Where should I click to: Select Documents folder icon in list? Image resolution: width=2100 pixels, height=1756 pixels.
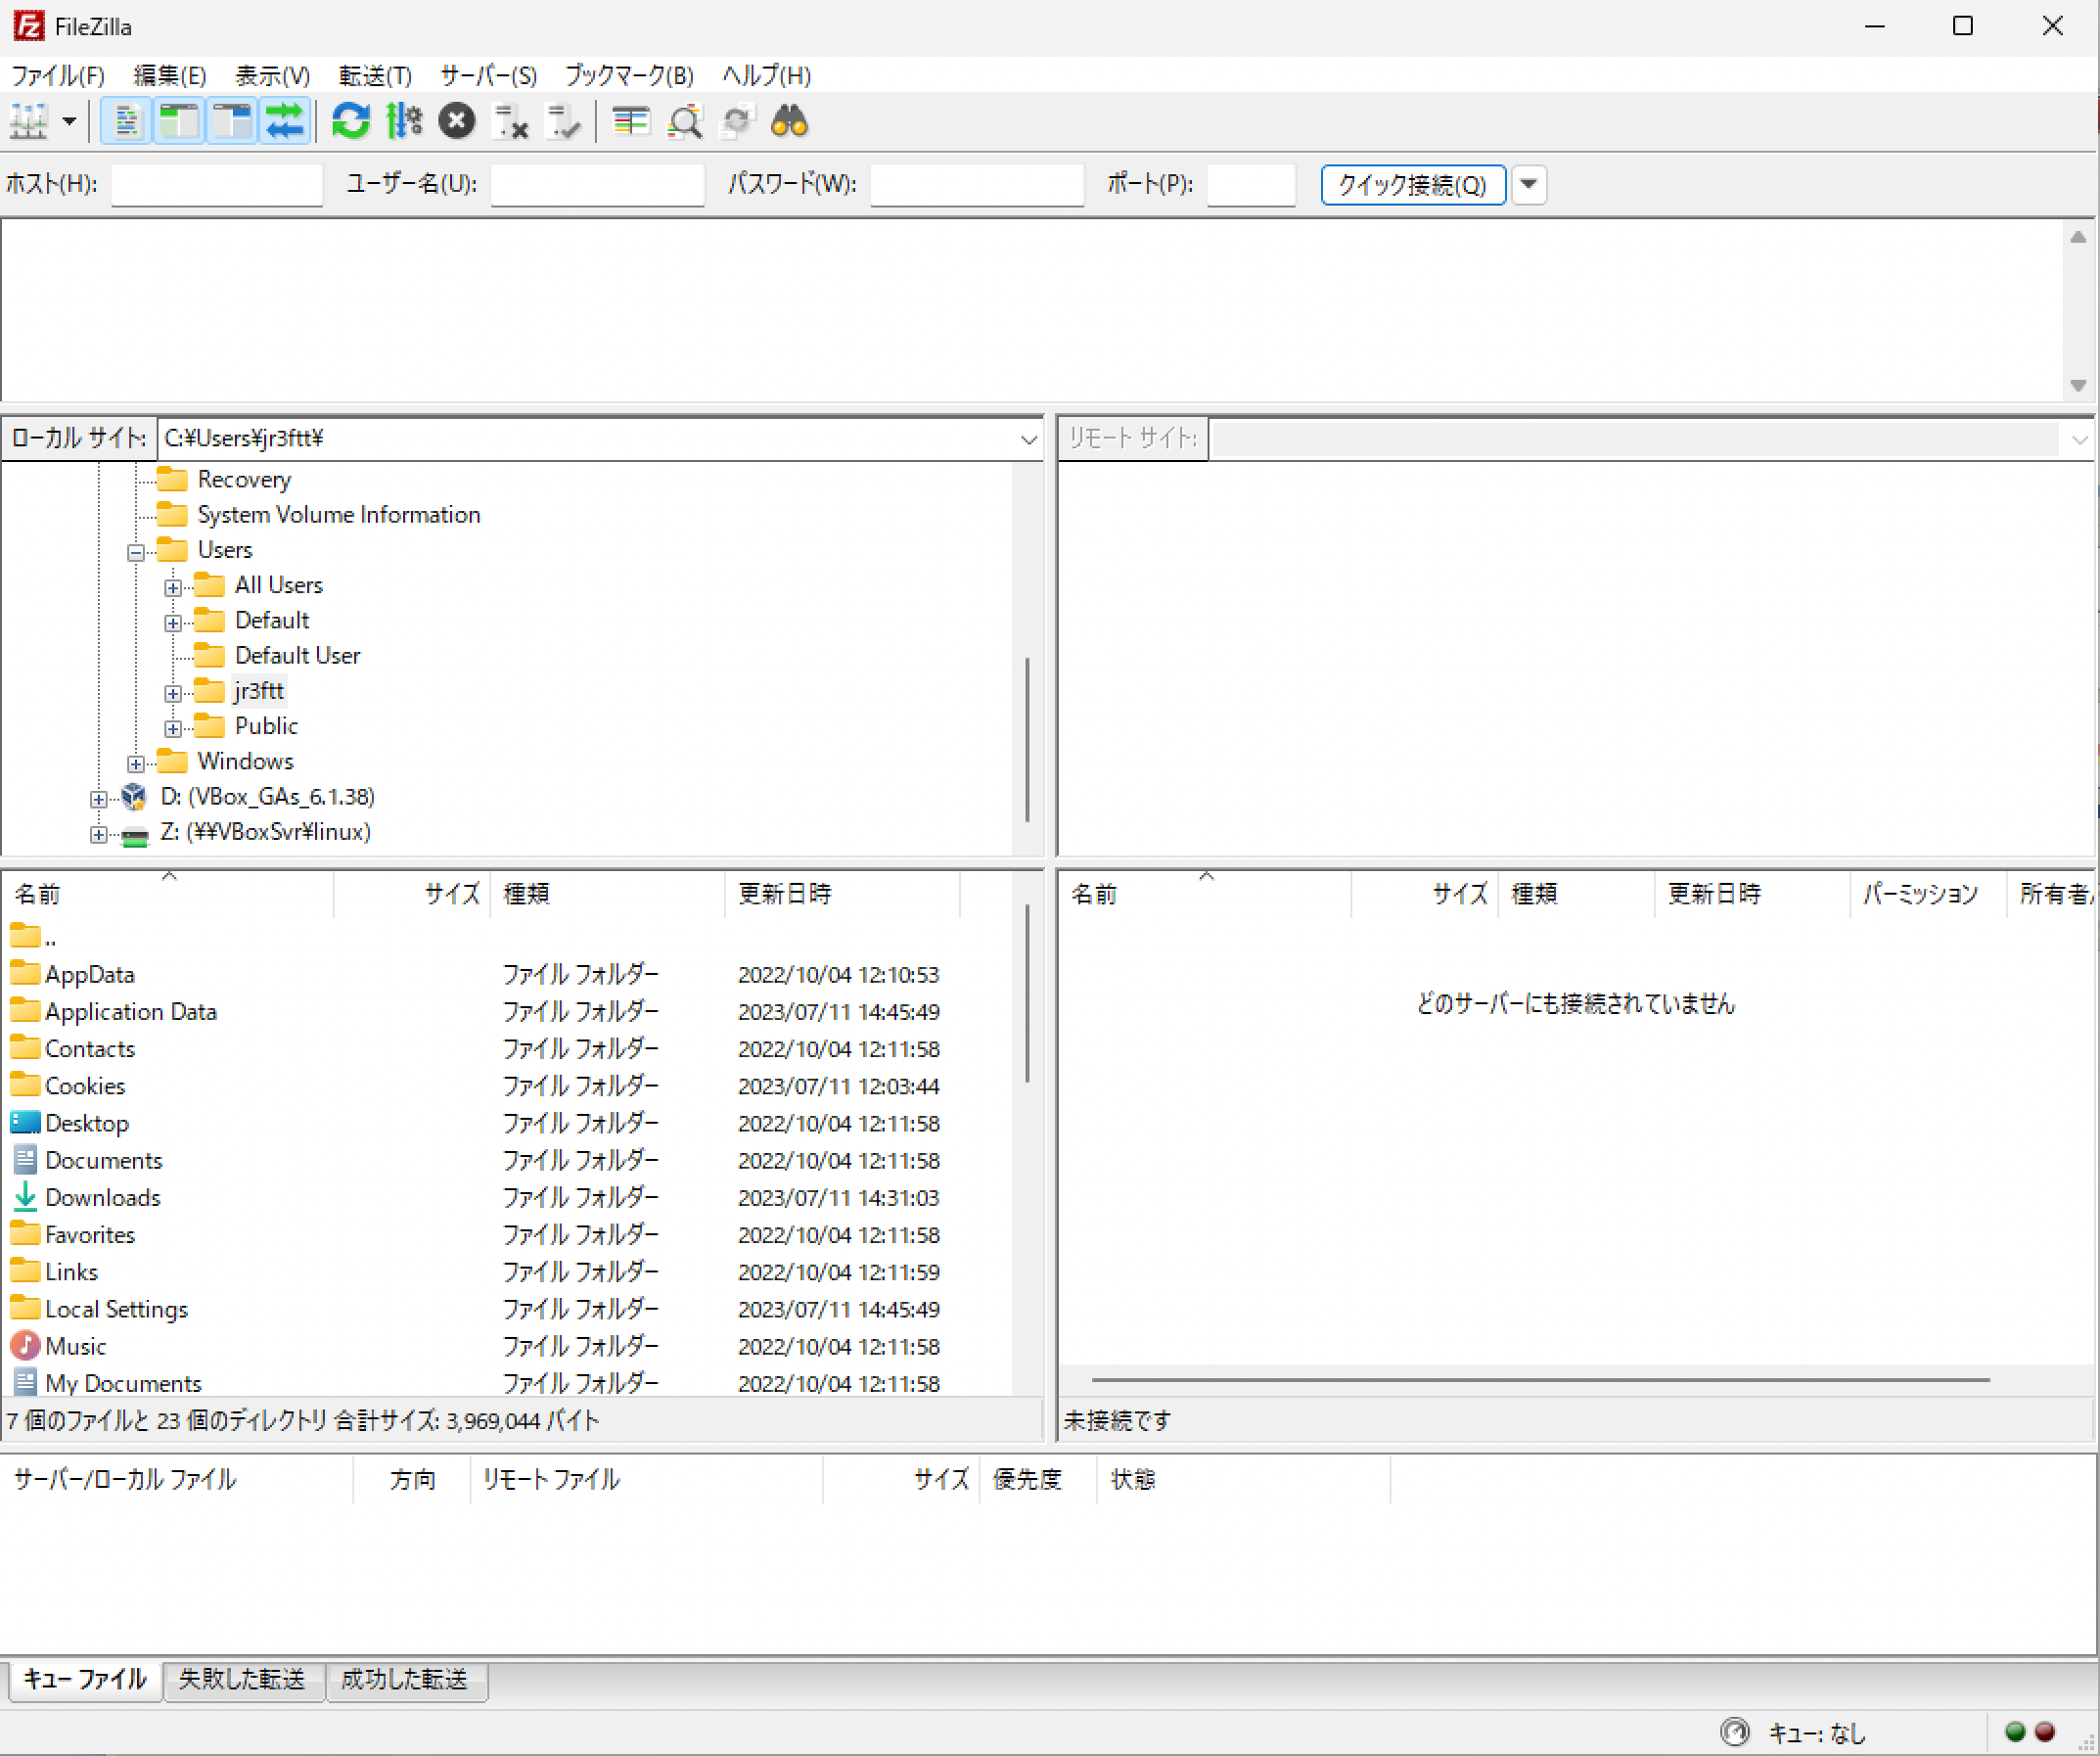(25, 1159)
